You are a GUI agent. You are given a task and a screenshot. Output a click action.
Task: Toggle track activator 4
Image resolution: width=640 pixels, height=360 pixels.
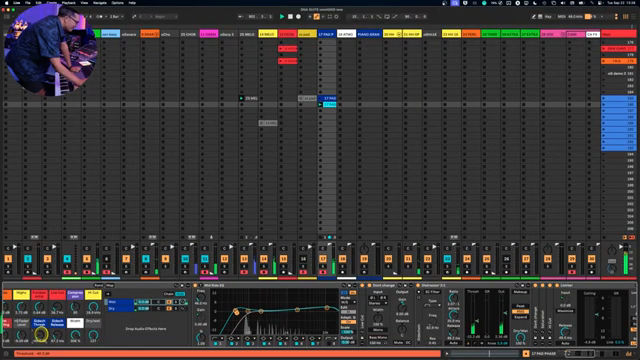point(67,259)
